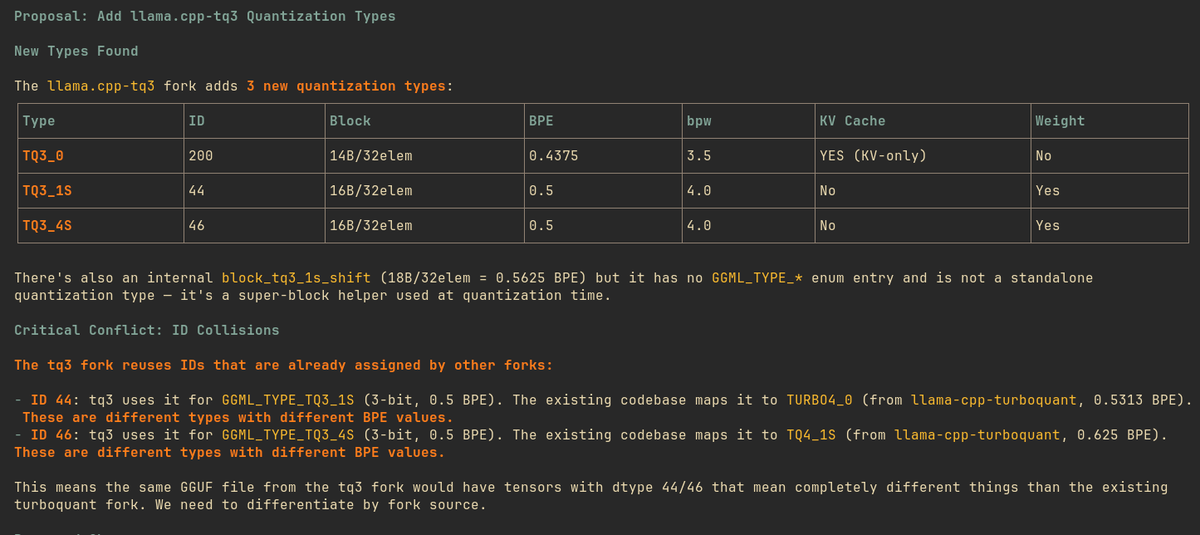Select the bpw value "3.5"

click(x=699, y=156)
